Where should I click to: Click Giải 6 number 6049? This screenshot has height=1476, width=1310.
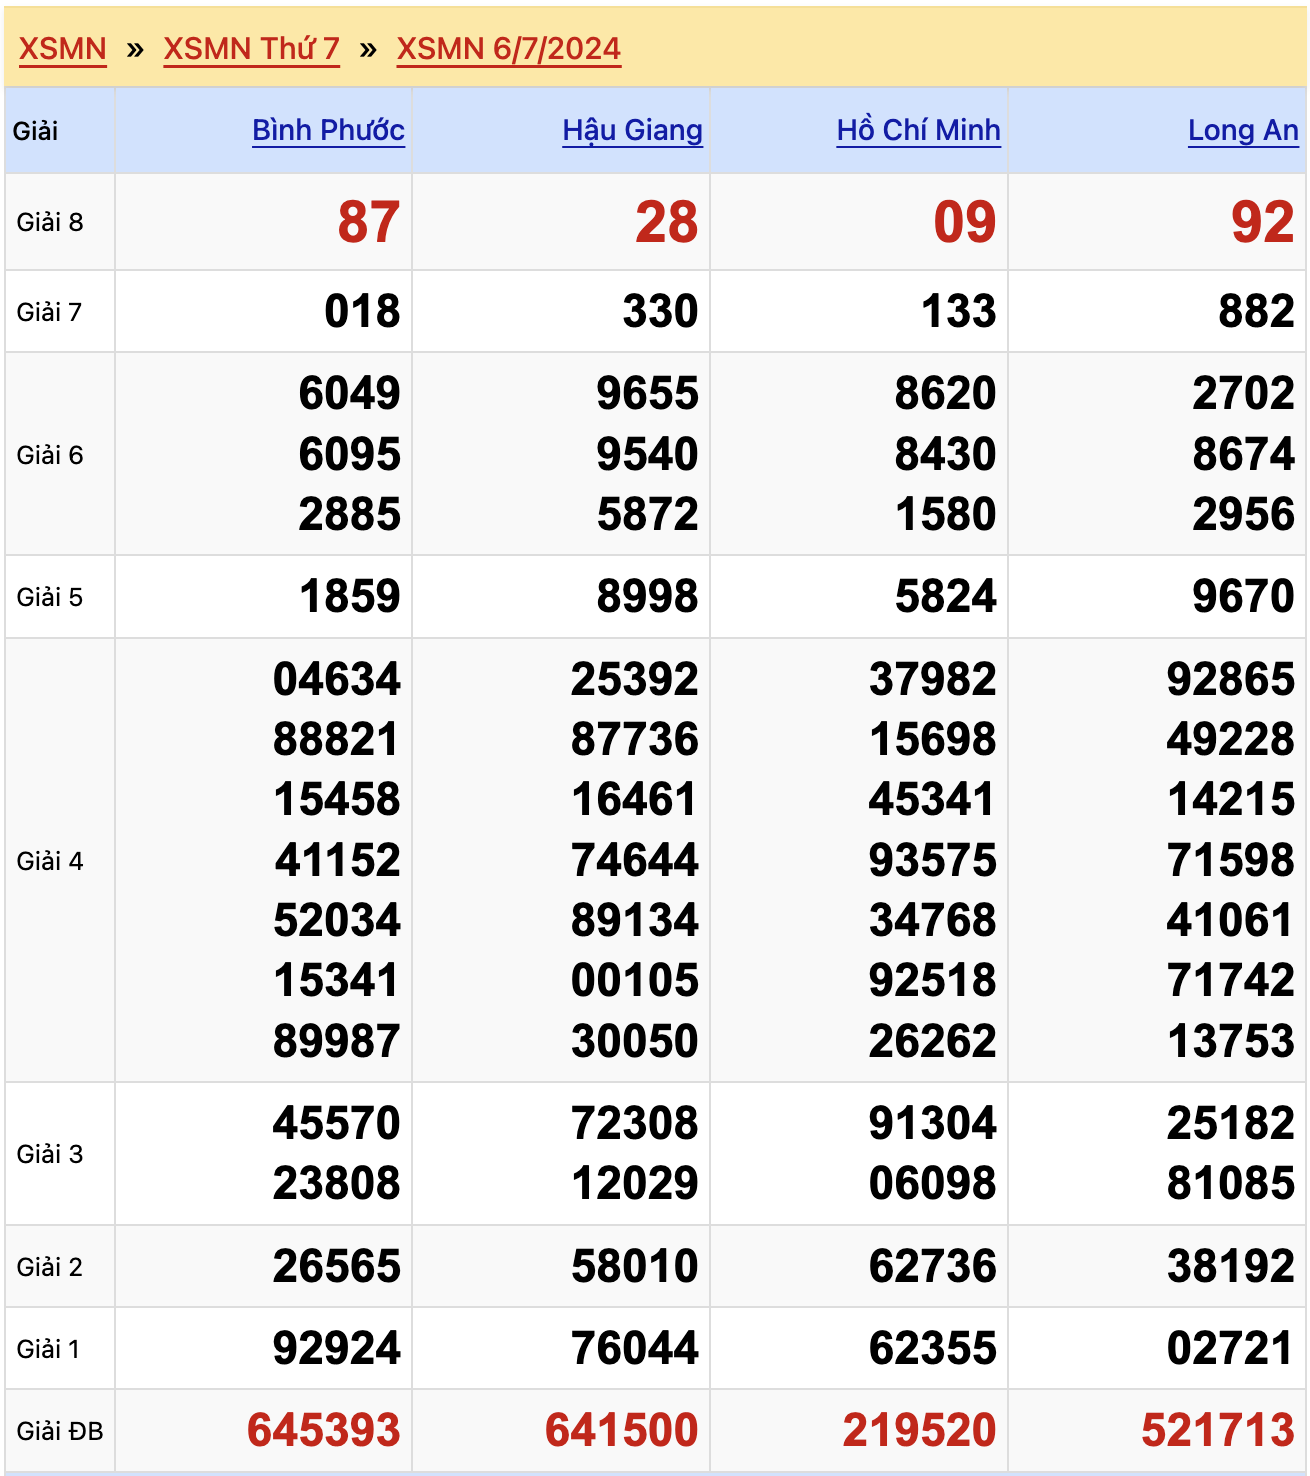click(x=350, y=393)
